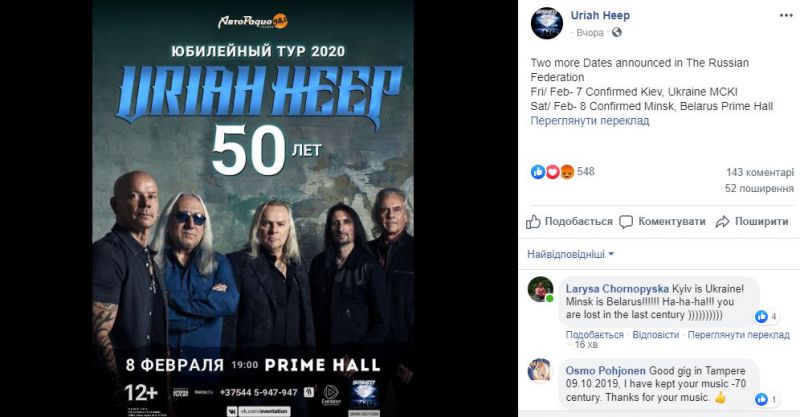
Task: Click Подобається under Larysa's comment
Action: pos(594,335)
